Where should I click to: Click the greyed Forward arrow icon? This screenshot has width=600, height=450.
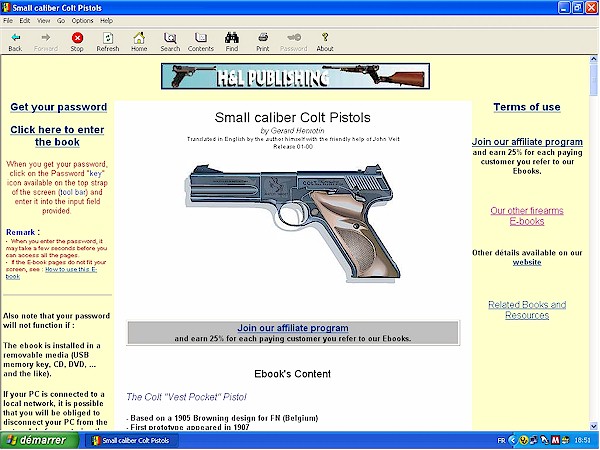(x=46, y=38)
